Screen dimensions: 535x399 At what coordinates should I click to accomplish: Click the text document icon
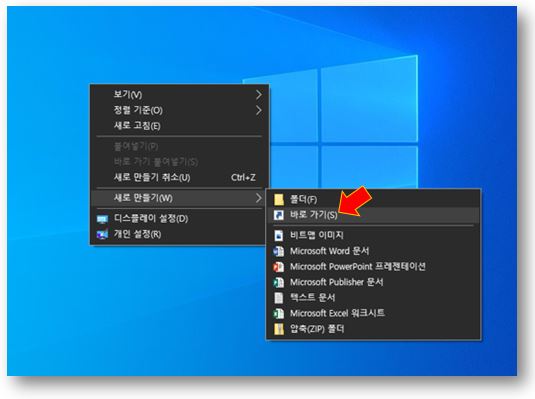point(279,298)
